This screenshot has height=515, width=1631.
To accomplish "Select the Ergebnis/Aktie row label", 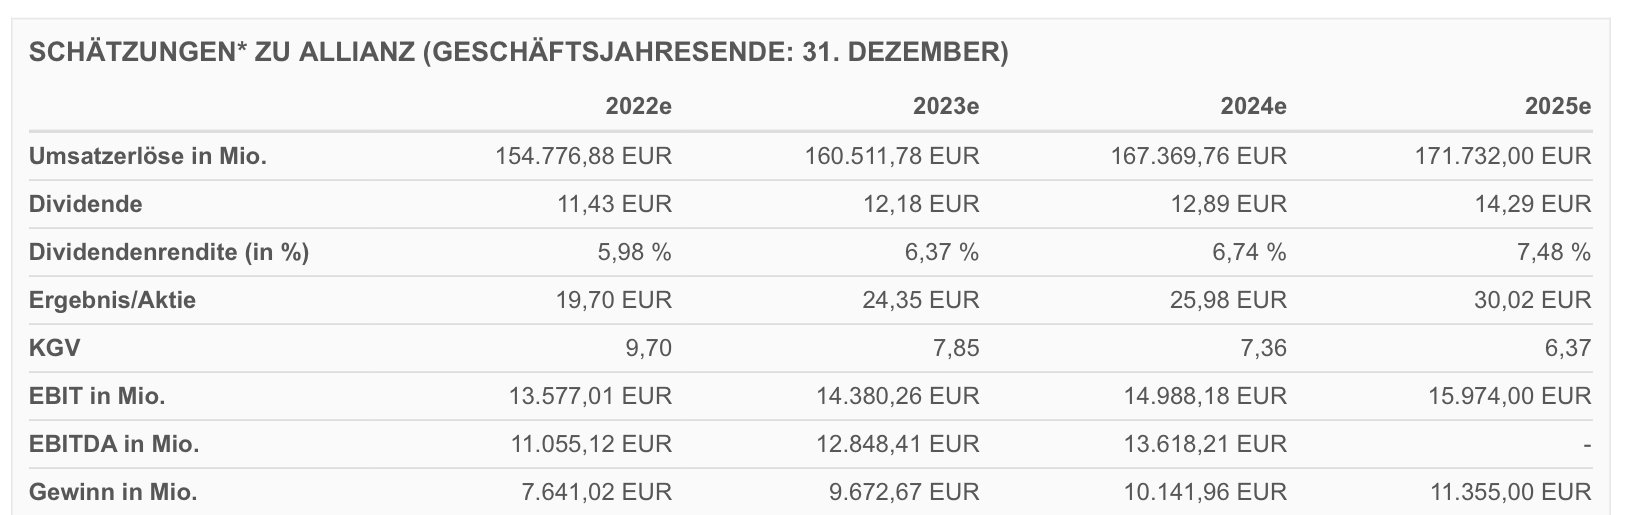I will [112, 300].
